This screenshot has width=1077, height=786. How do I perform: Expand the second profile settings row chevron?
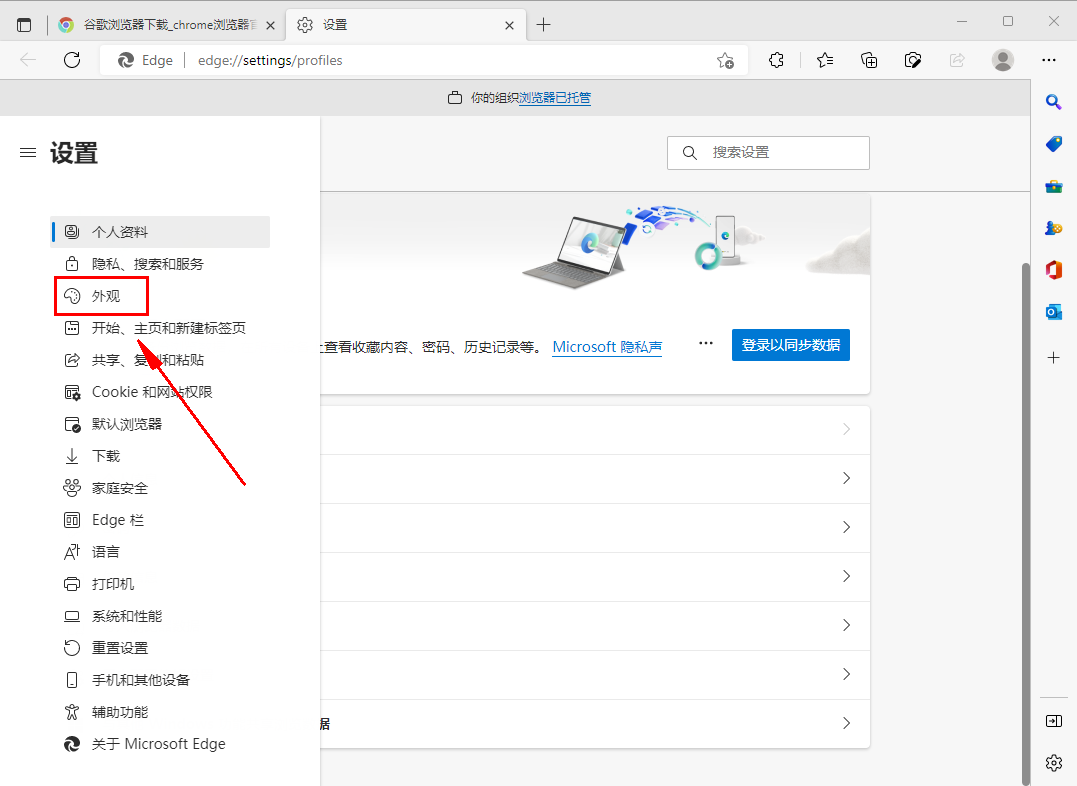pos(846,478)
